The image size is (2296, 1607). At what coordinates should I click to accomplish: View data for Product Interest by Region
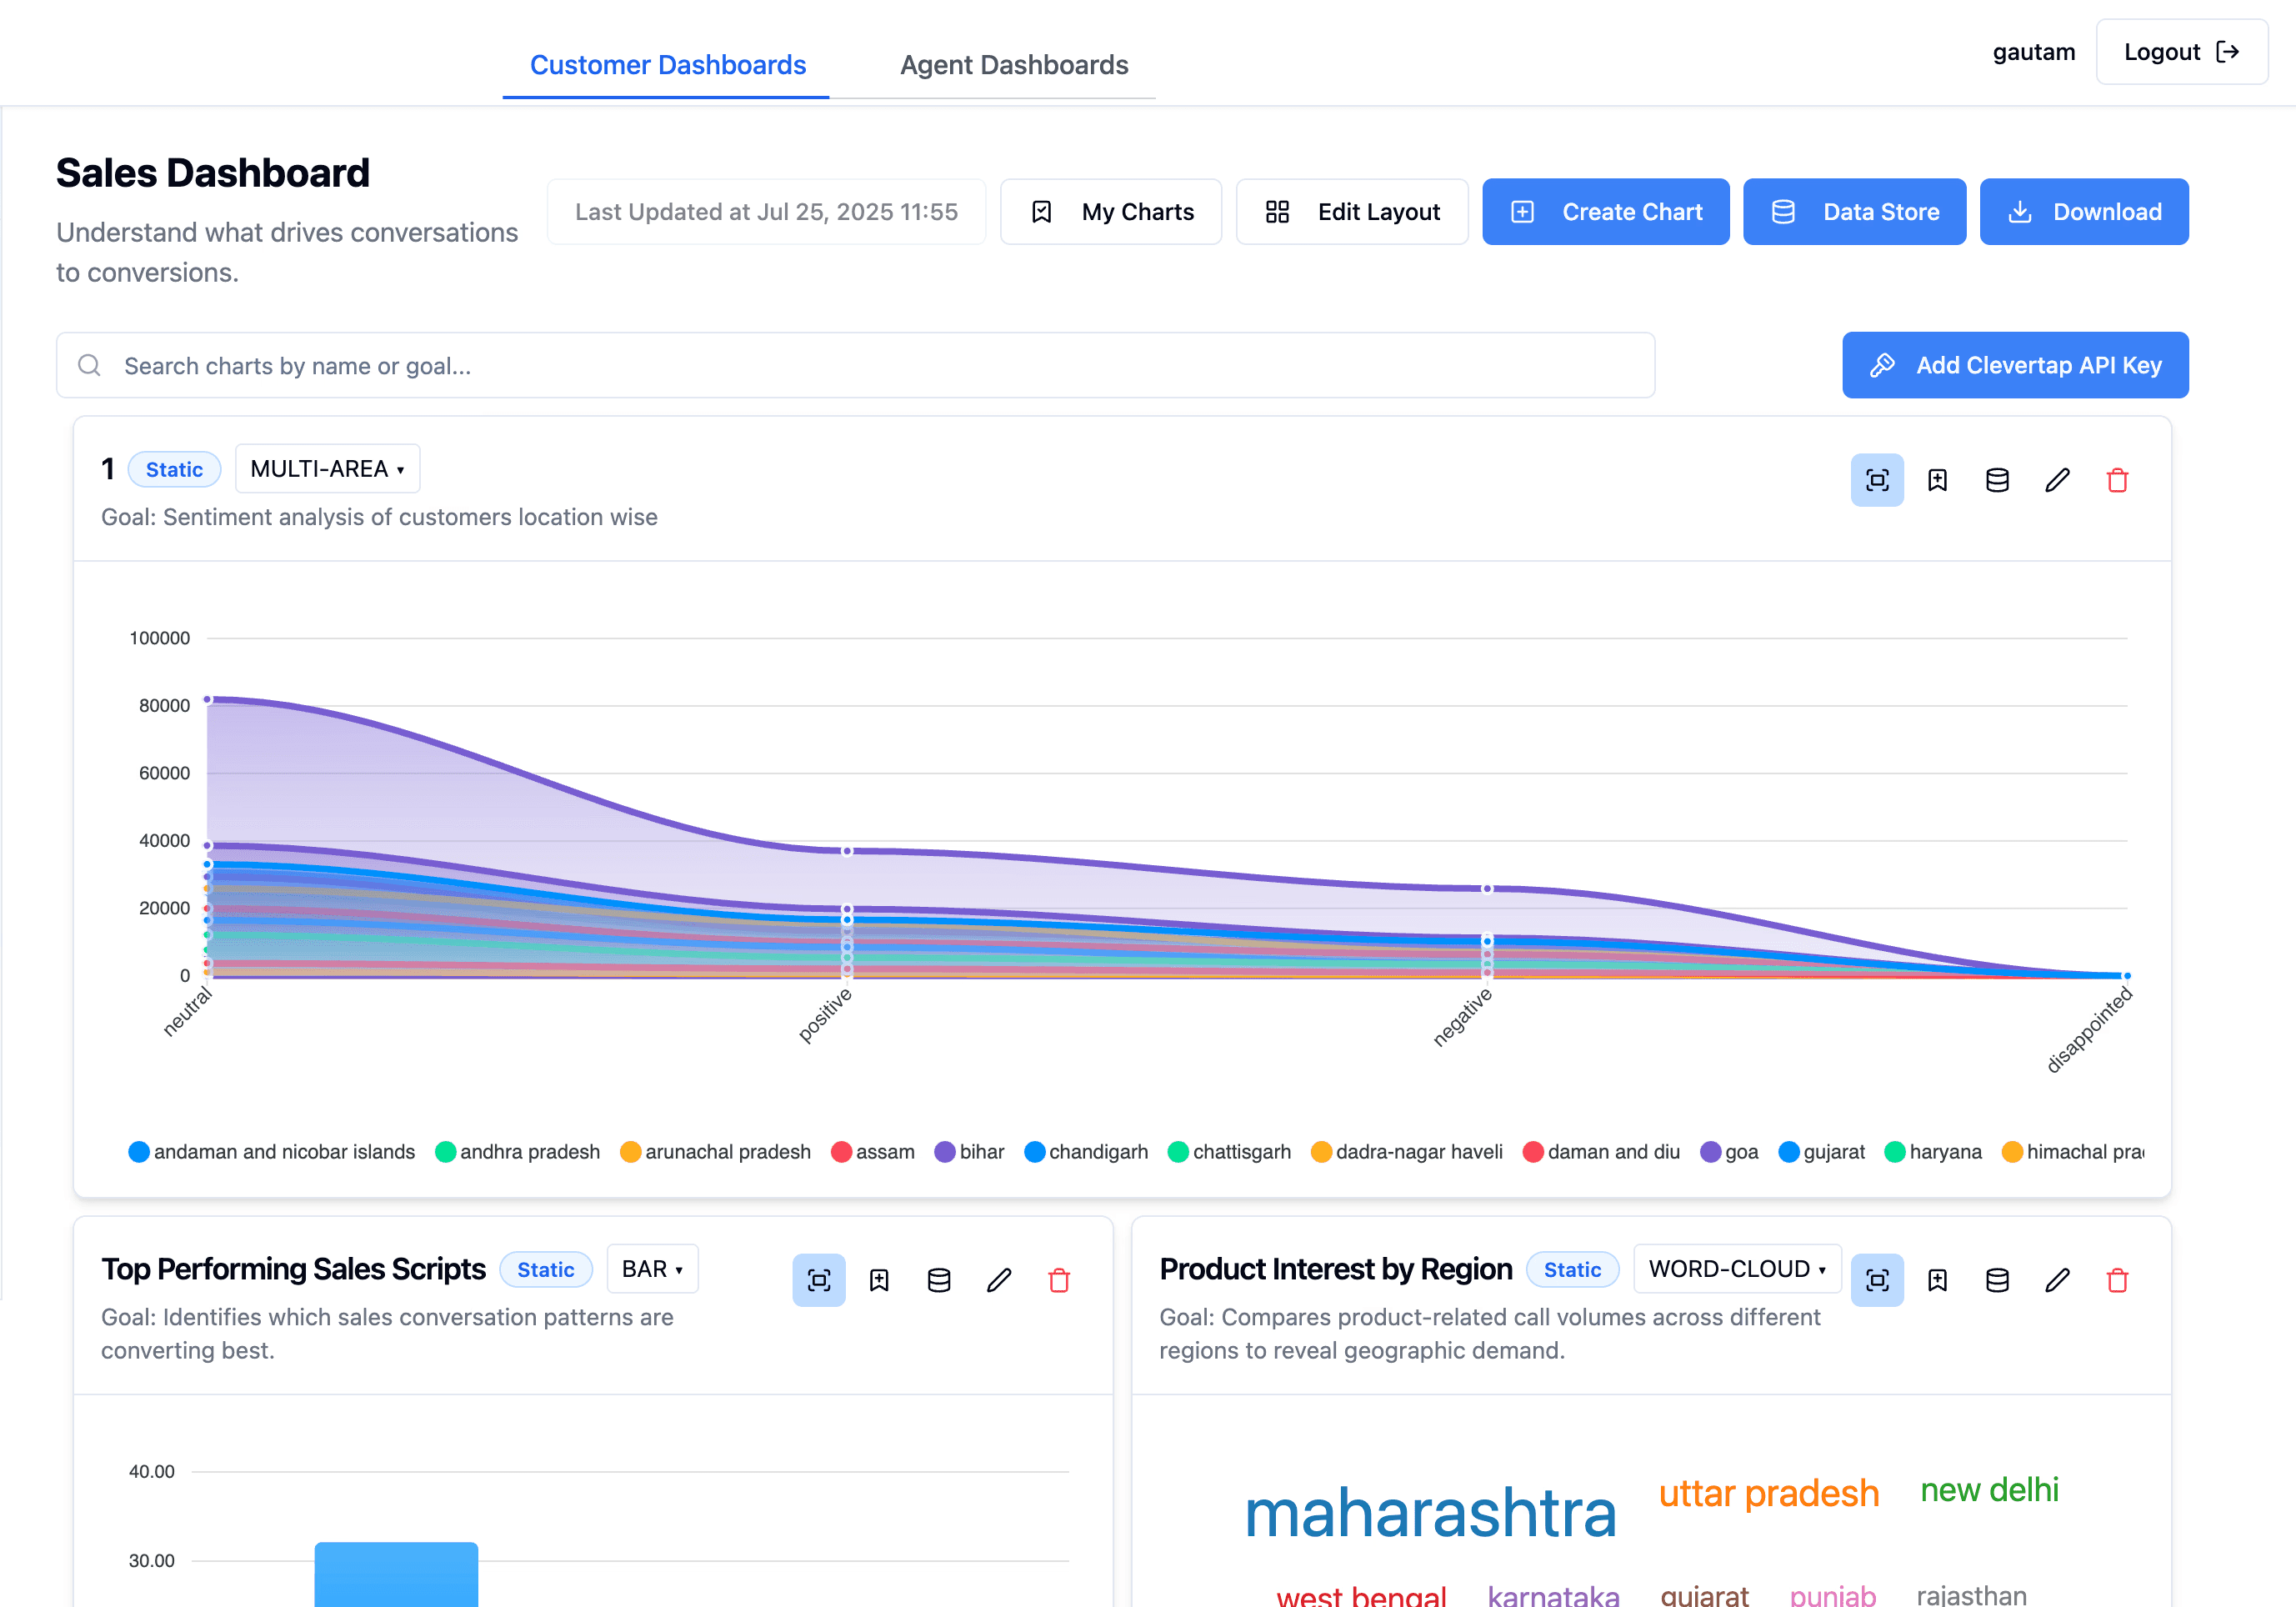pyautogui.click(x=1997, y=1280)
